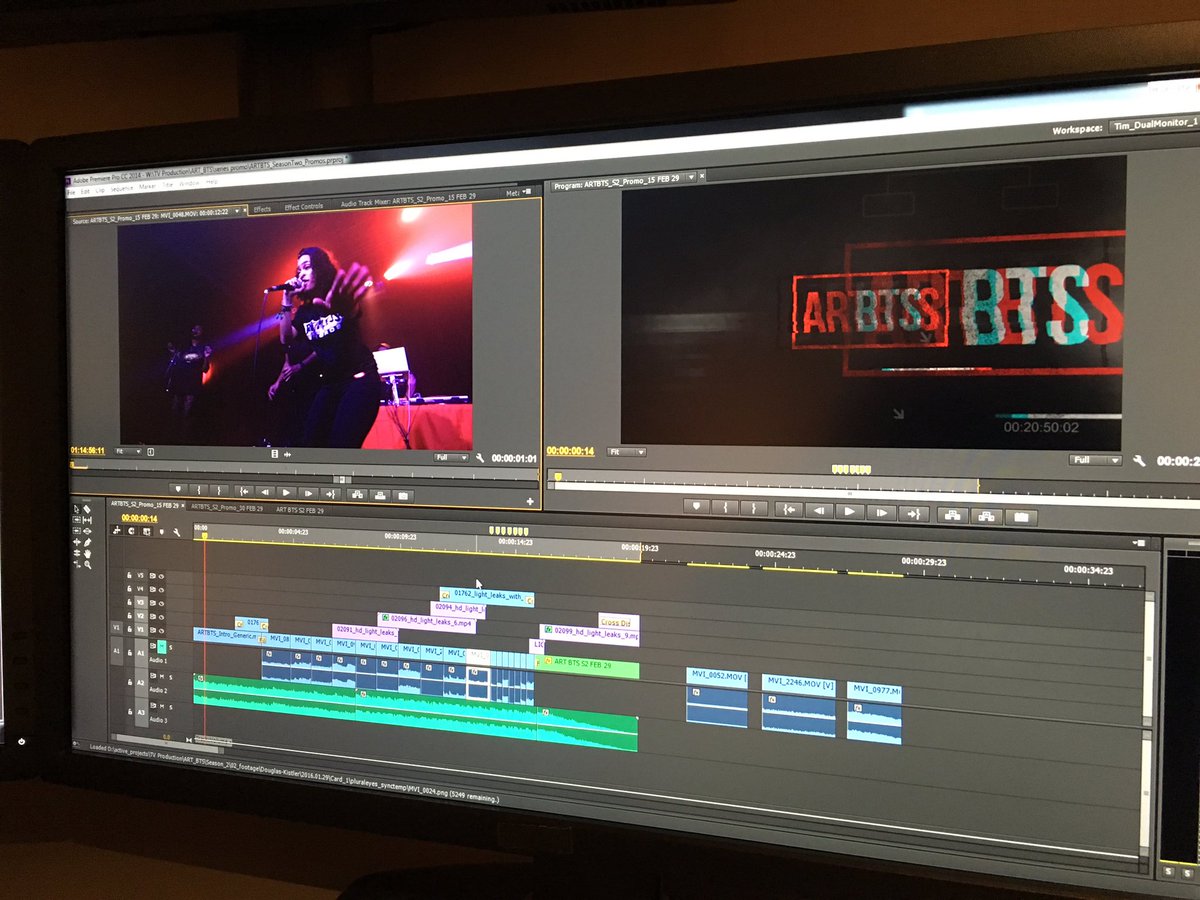Switch to ARTBTS_S2_Promo_30 FEB 29 timeline tab
This screenshot has width=1200, height=900.
tap(227, 508)
